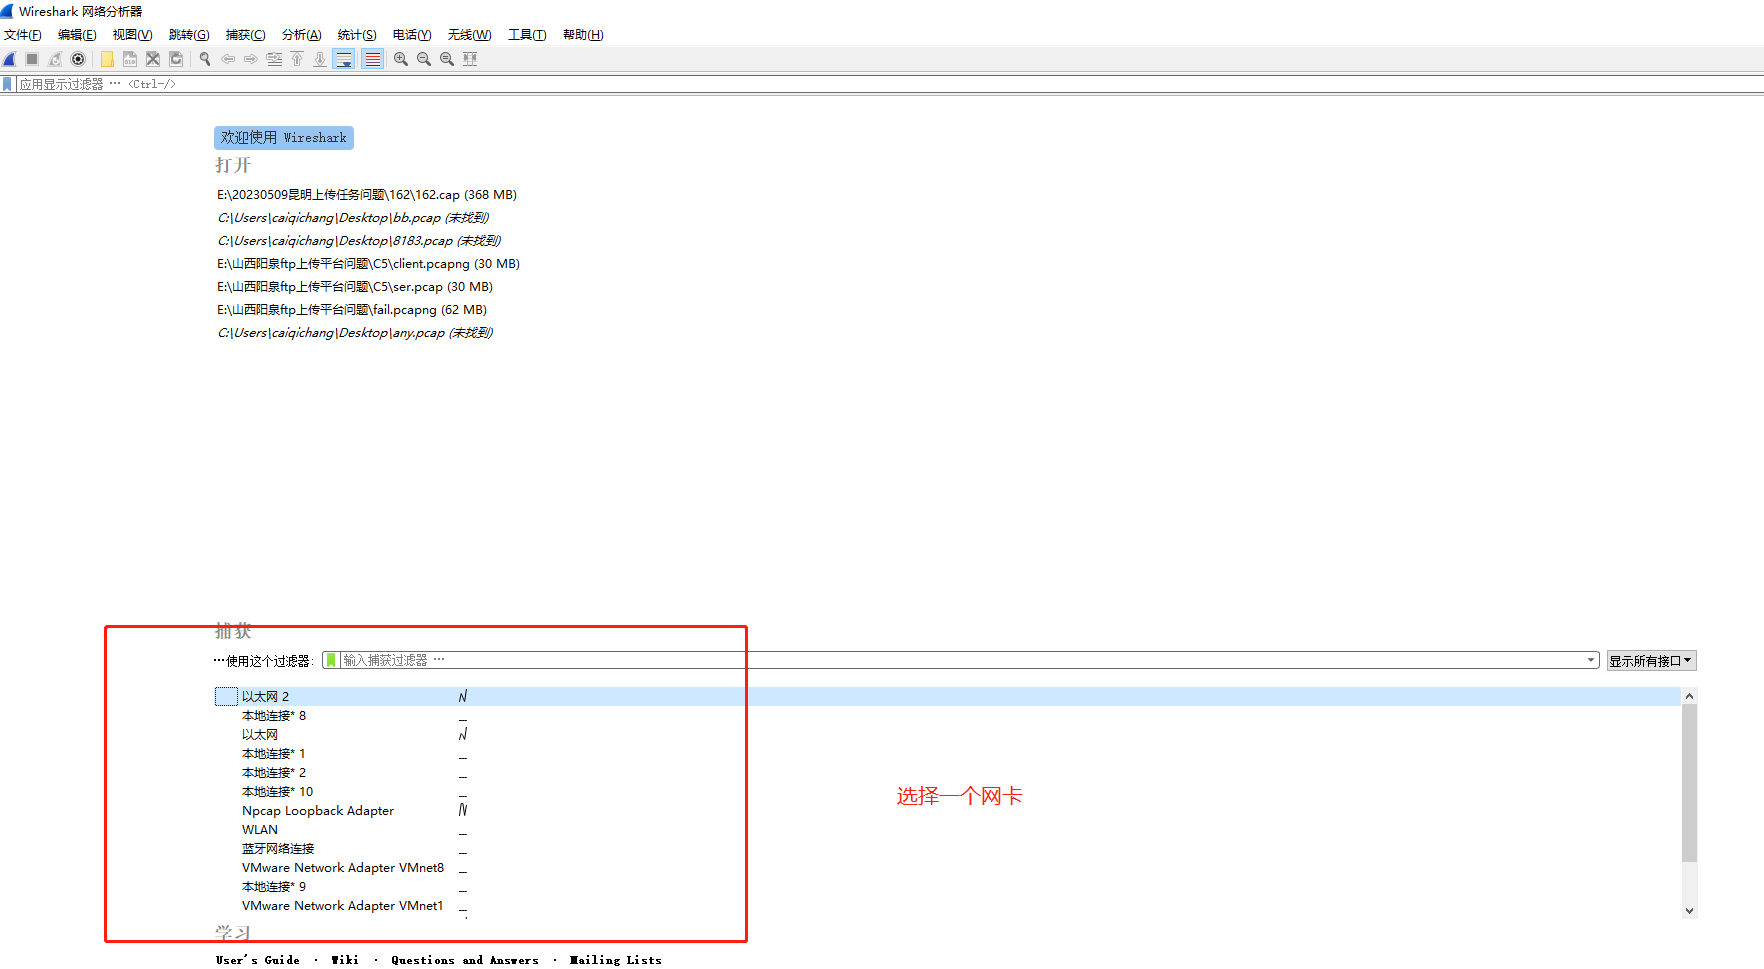Start capturing packets with the shark fin icon
Viewport: 1764px width, 969px height.
point(9,59)
